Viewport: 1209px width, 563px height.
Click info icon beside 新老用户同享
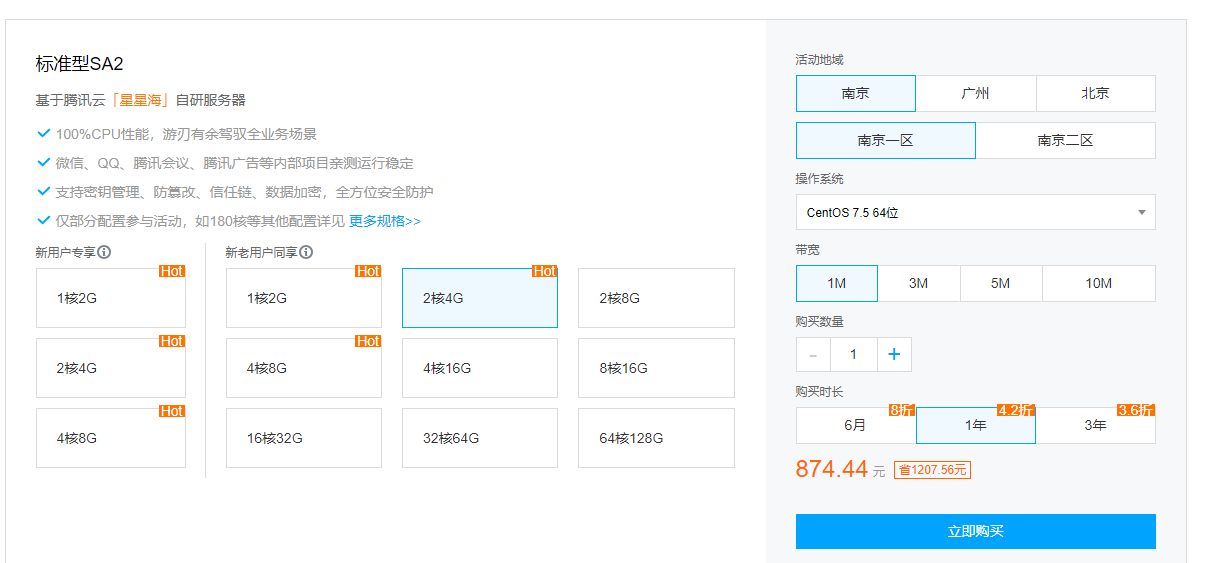[x=306, y=252]
